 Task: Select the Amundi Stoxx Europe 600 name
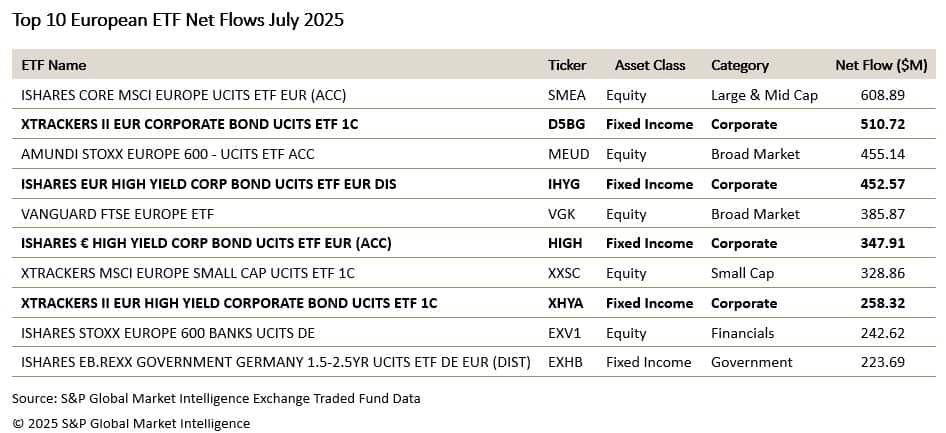[x=168, y=154]
